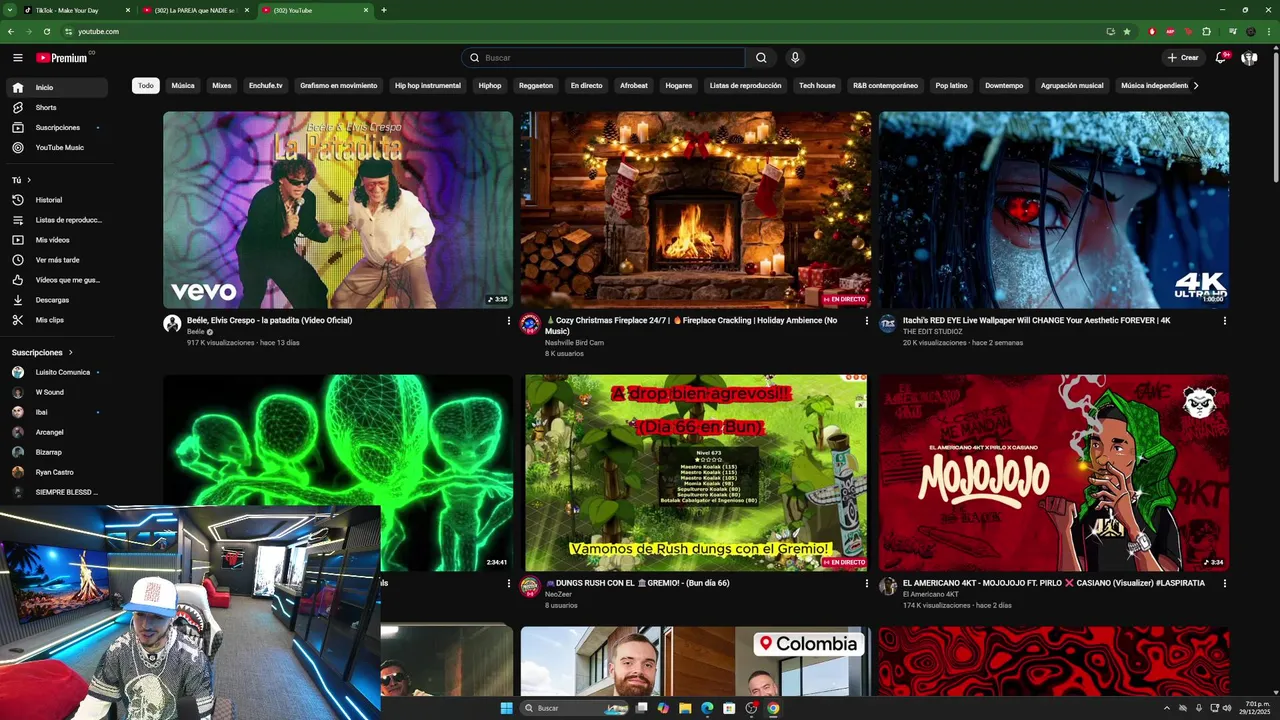Open the YouTube hamburger guide menu
1280x720 pixels.
tap(17, 58)
